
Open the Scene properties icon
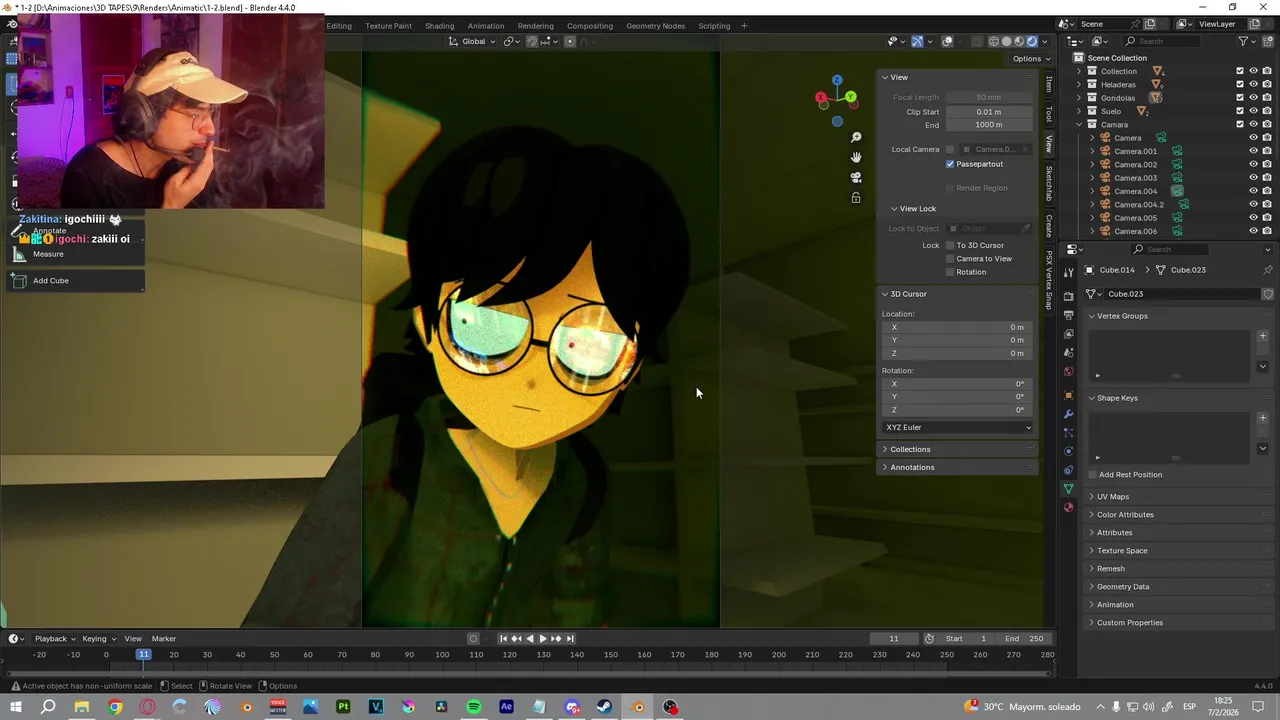tap(1068, 353)
